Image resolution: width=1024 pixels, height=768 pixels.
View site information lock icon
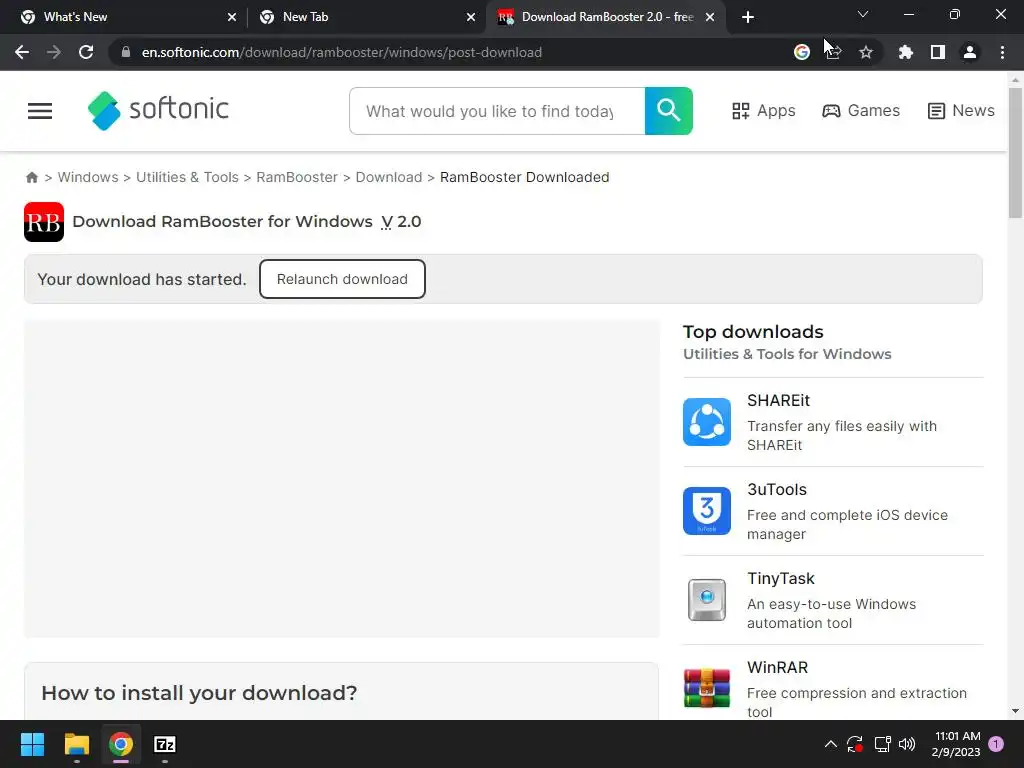click(x=126, y=52)
